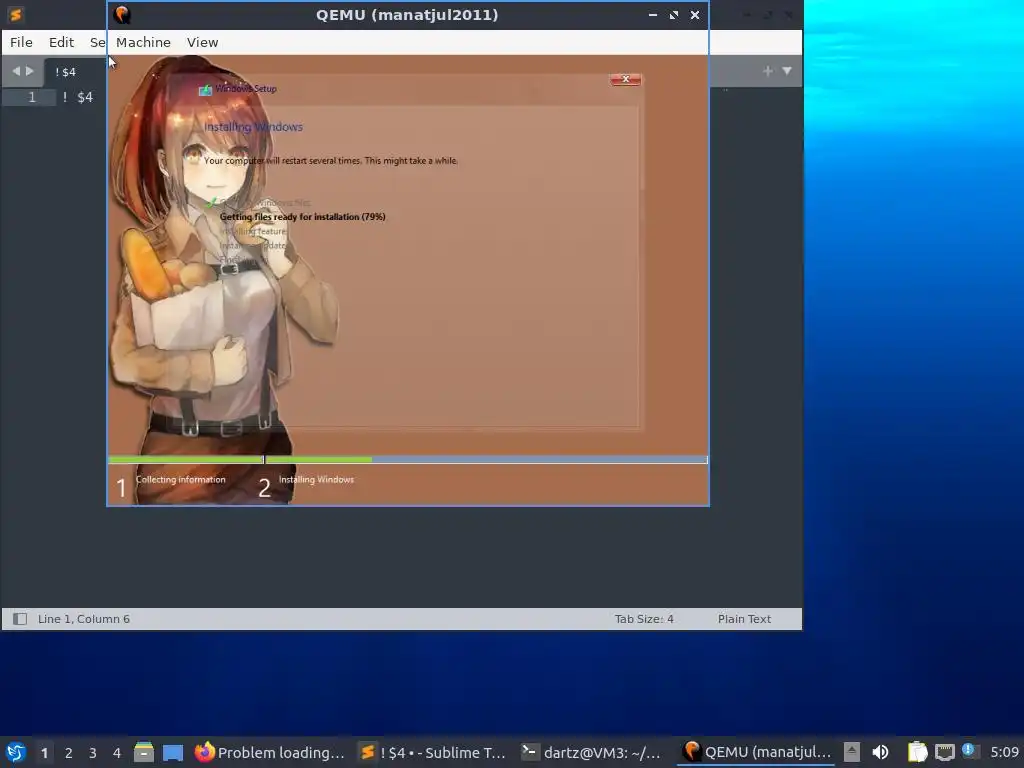This screenshot has height=768, width=1024.
Task: Close the Windows Setup dialog with red X
Action: [x=625, y=79]
